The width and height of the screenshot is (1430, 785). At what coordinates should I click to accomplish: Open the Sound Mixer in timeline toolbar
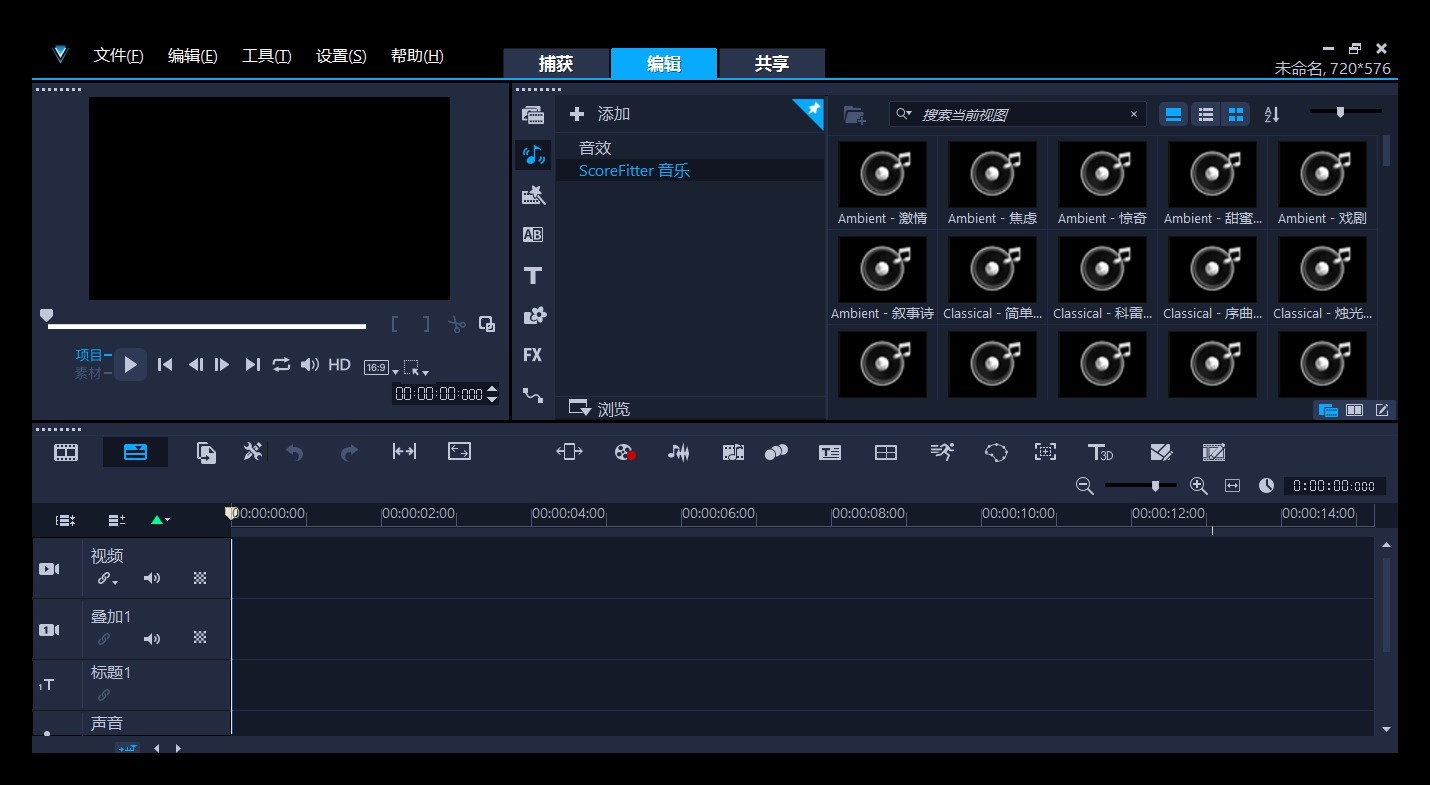coord(679,452)
